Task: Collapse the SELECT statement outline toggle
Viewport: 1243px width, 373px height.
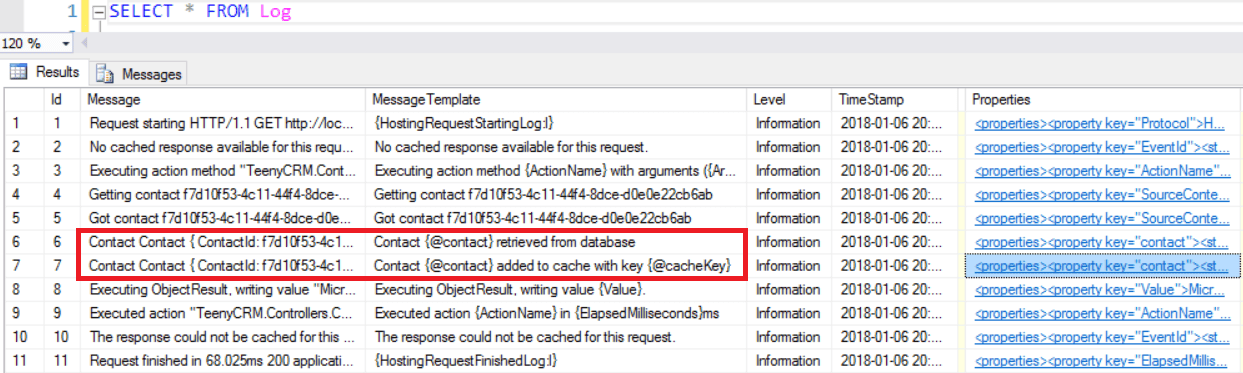Action: click(97, 14)
